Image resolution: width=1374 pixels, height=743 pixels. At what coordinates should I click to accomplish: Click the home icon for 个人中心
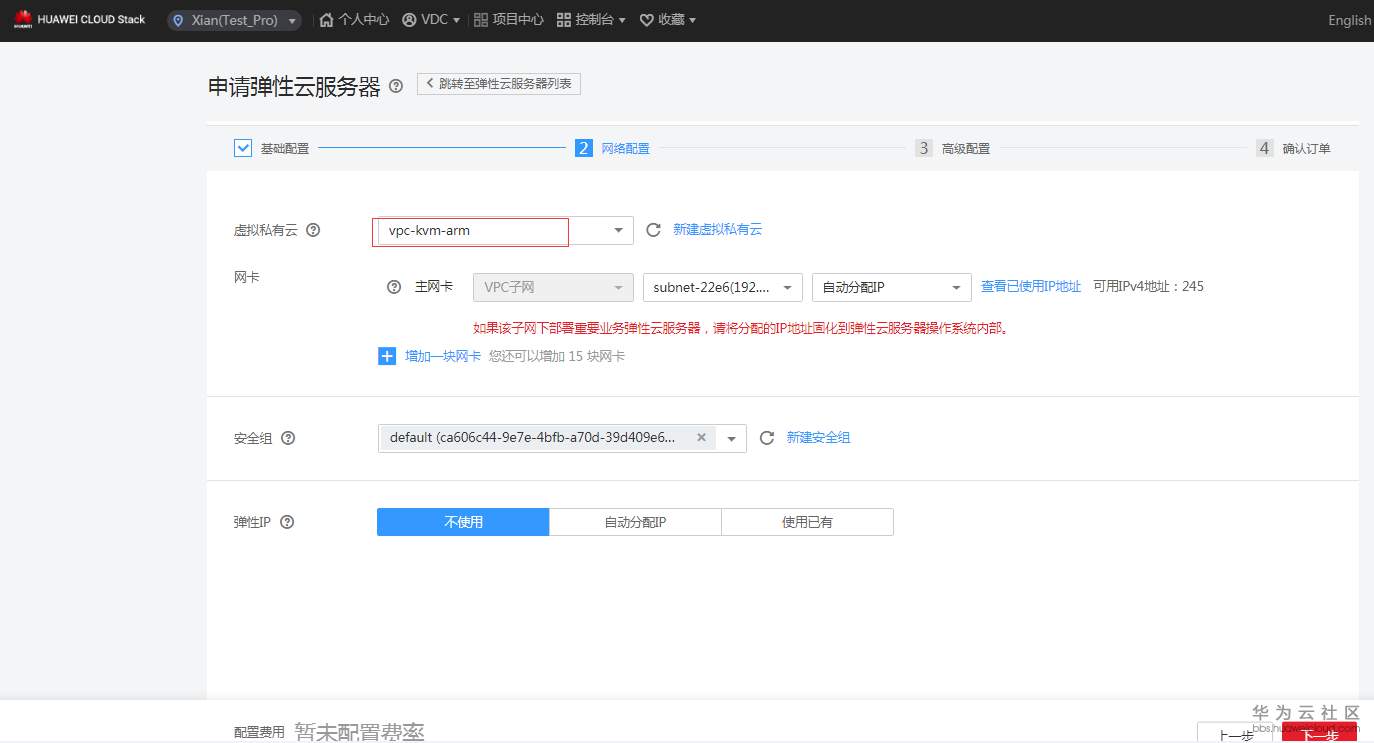326,20
